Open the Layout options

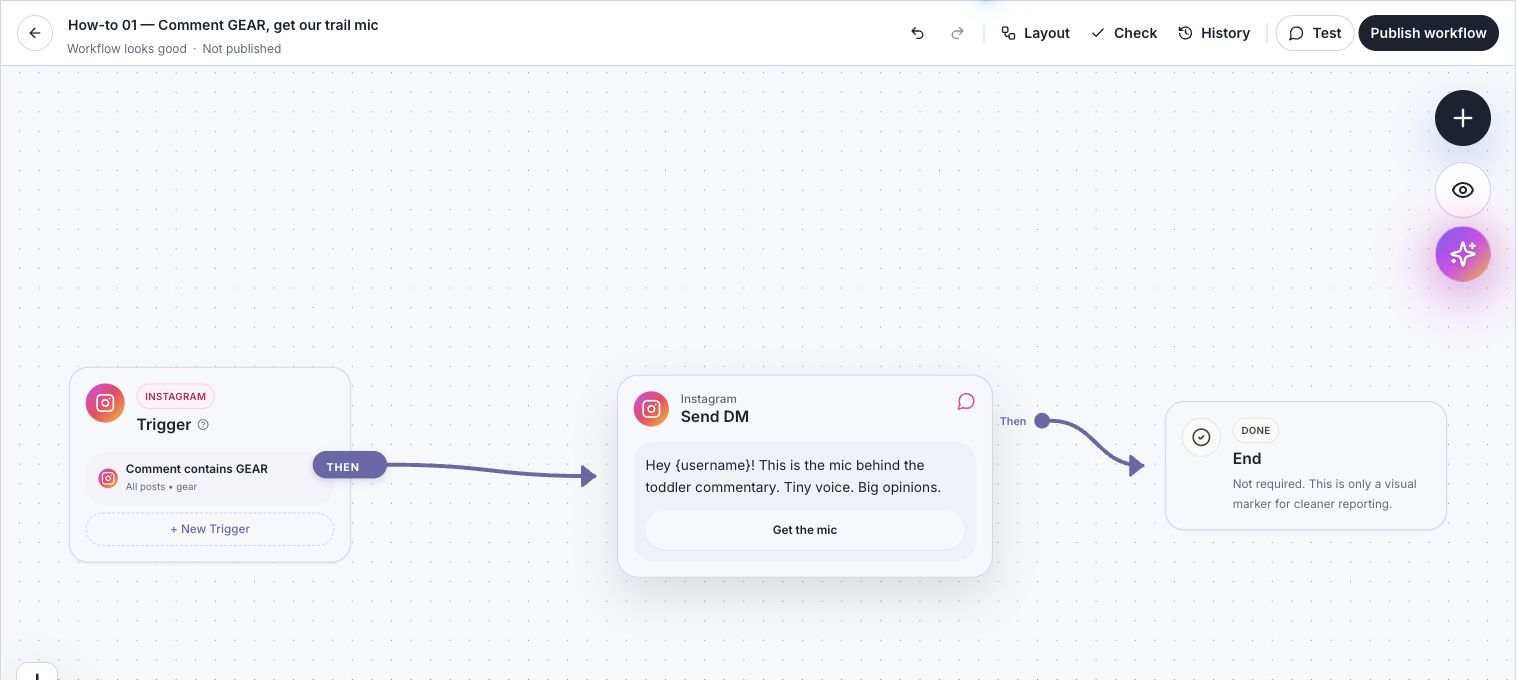click(x=1035, y=33)
